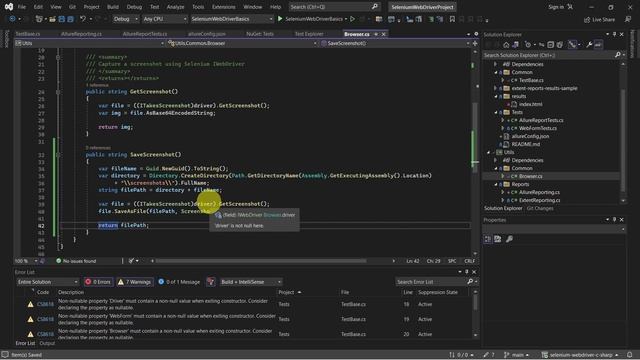Select ExtentReporting.cs in Solution Explorer

click(539, 200)
